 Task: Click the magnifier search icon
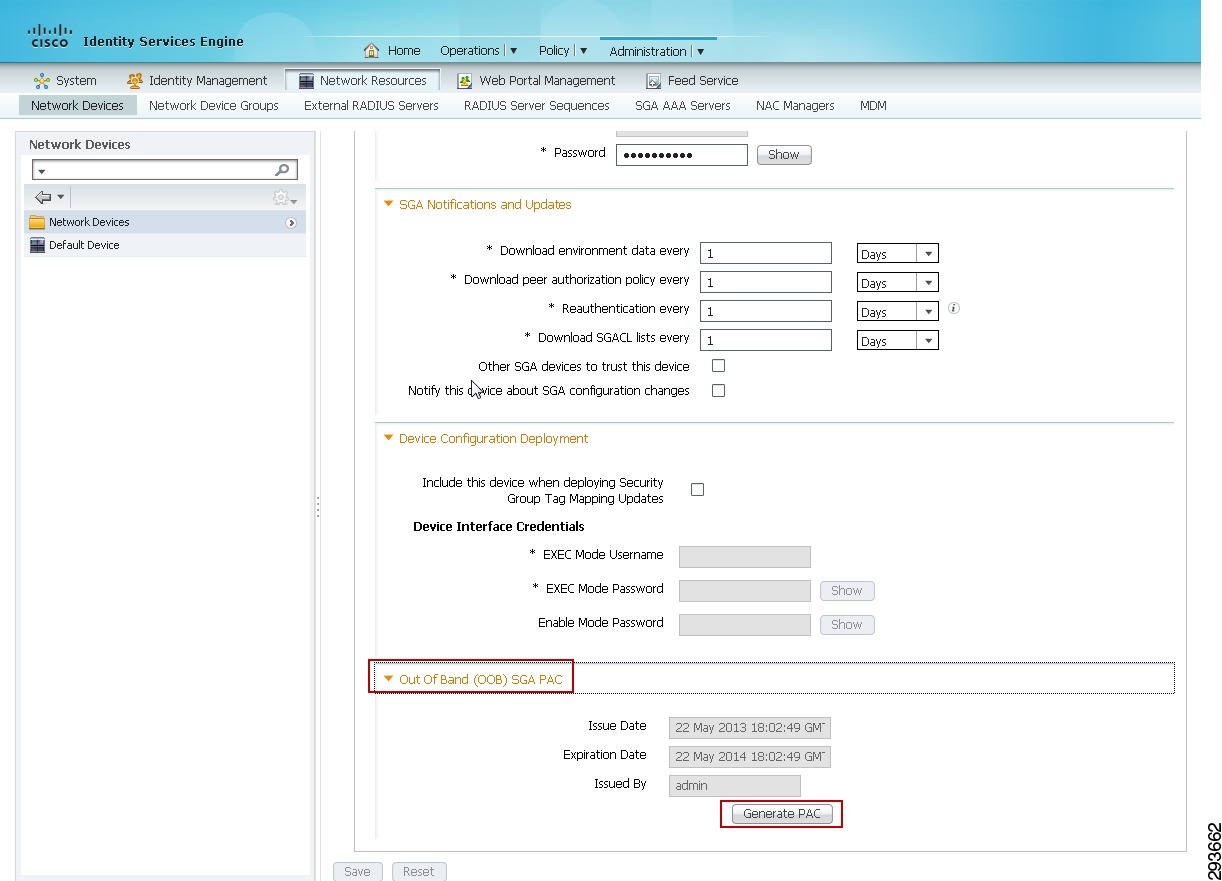[283, 171]
